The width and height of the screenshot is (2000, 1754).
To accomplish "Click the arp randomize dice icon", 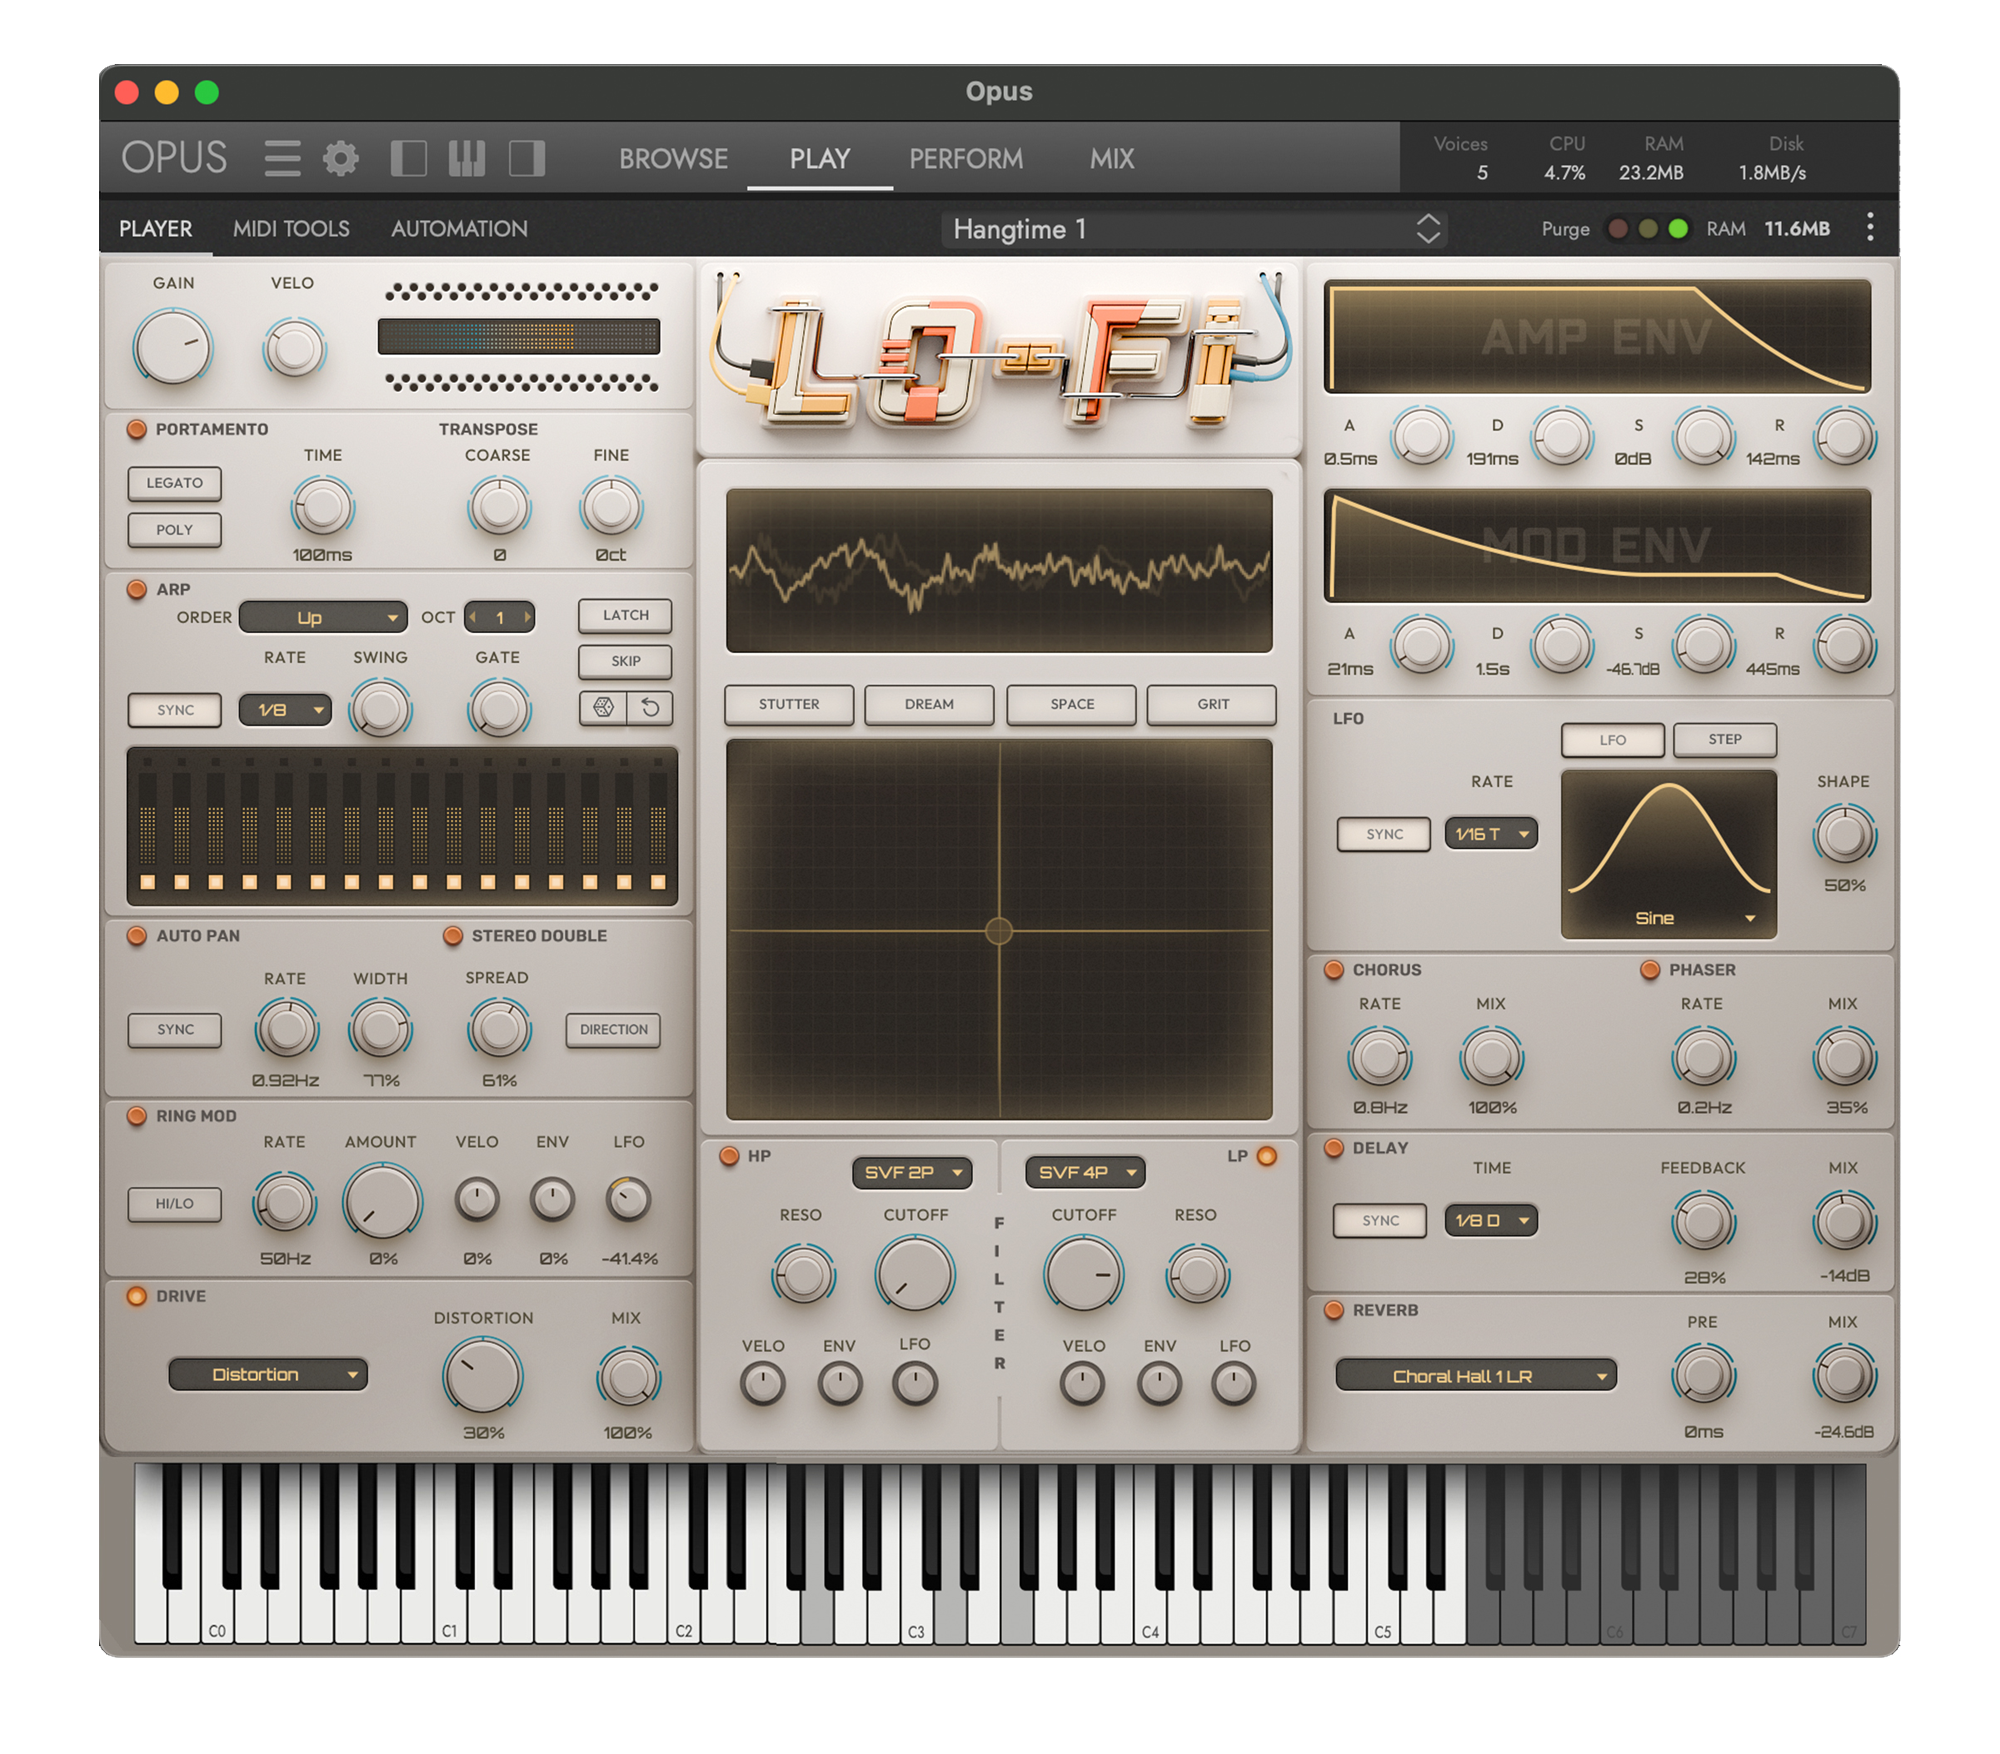I will [603, 708].
